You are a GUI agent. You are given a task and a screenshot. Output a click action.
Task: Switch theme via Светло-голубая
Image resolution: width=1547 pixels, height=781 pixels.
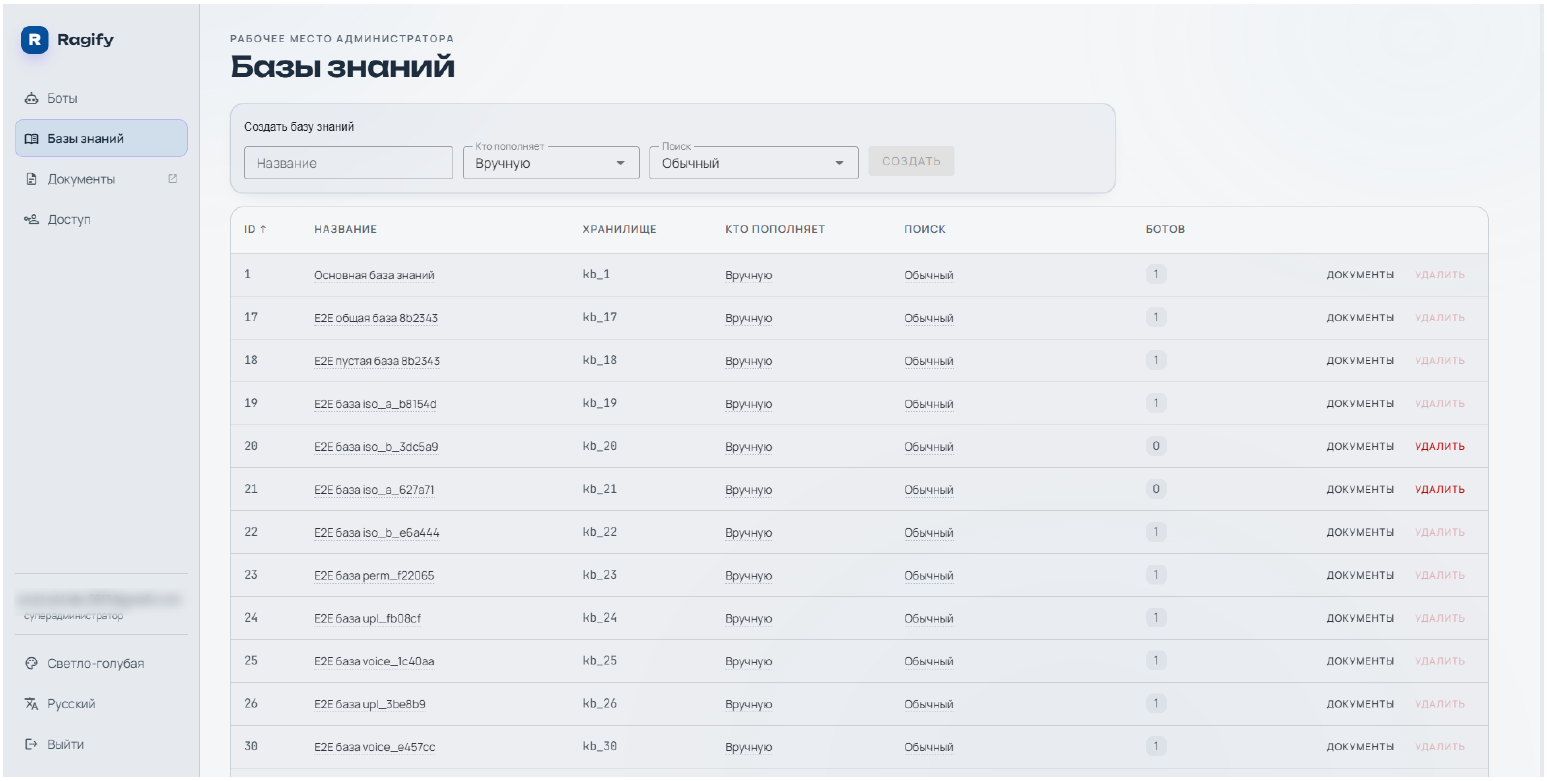(x=101, y=664)
